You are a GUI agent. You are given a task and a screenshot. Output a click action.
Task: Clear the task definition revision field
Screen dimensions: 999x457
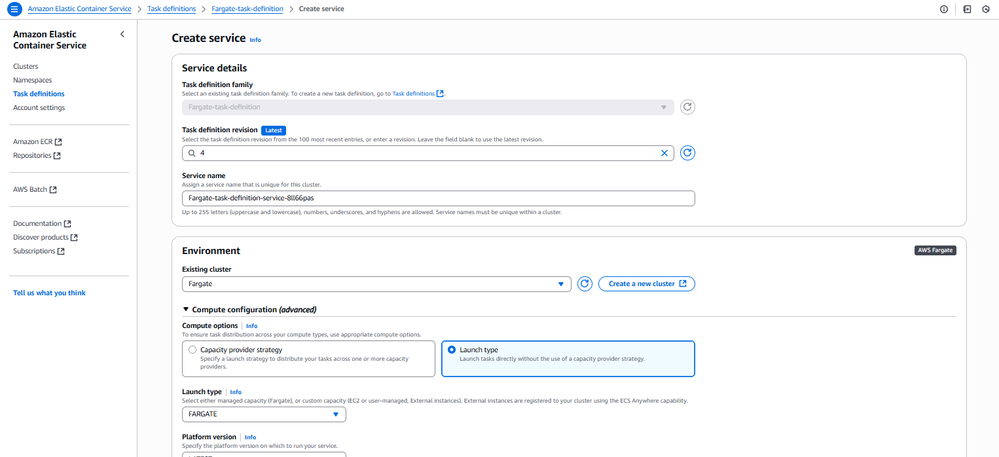[664, 153]
